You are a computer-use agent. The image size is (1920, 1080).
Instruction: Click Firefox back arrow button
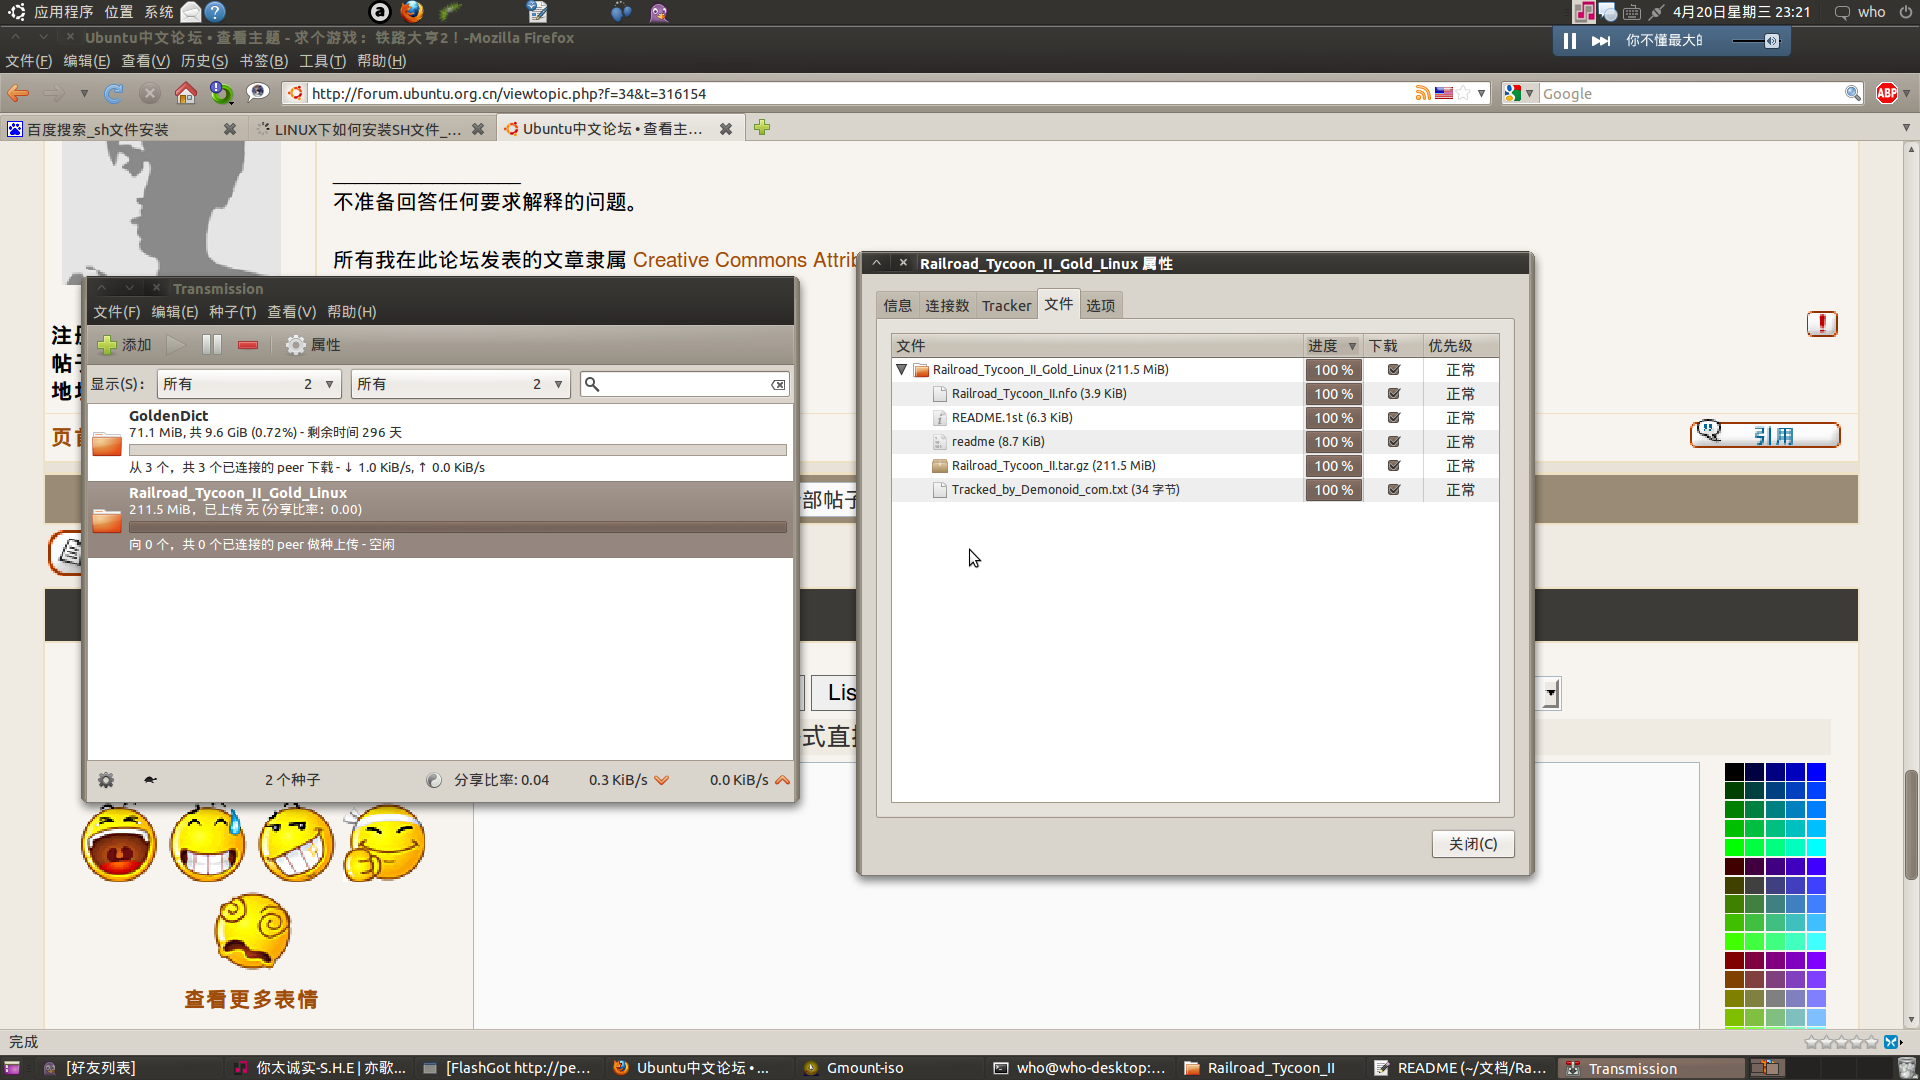[18, 93]
